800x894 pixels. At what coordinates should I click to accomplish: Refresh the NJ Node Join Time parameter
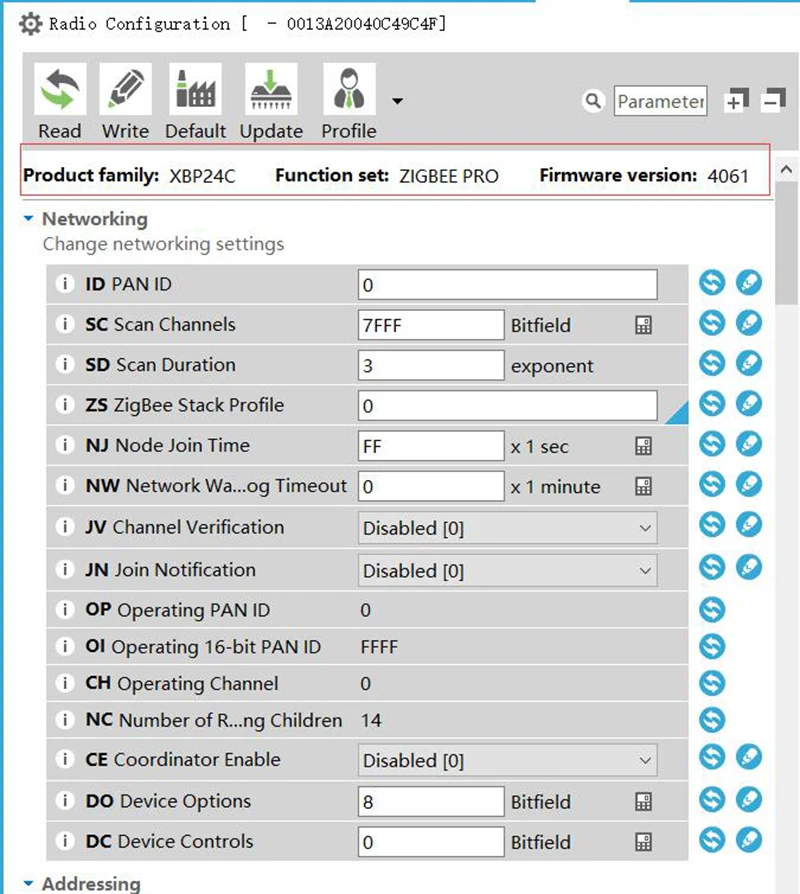[712, 444]
